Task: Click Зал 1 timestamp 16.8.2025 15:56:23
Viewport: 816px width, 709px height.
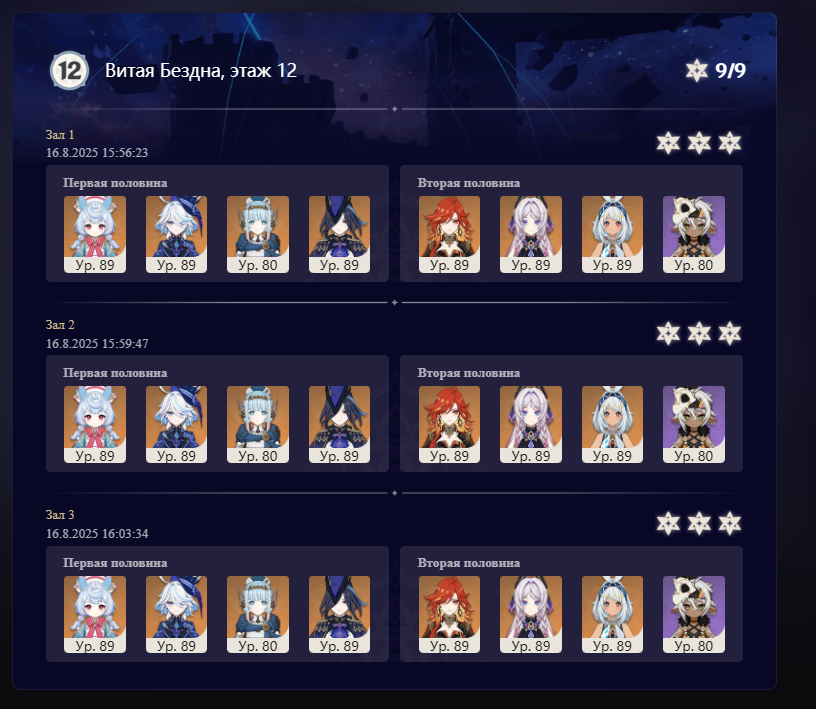Action: (x=97, y=153)
